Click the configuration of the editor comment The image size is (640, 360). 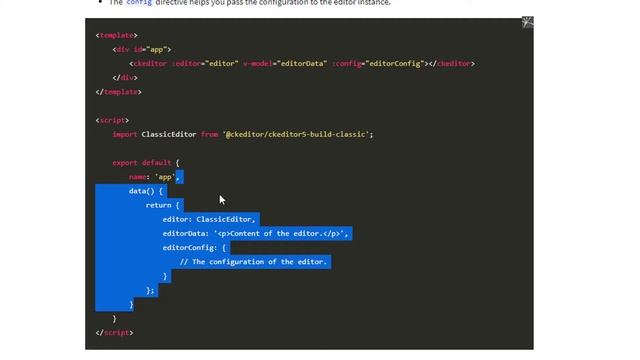[253, 262]
